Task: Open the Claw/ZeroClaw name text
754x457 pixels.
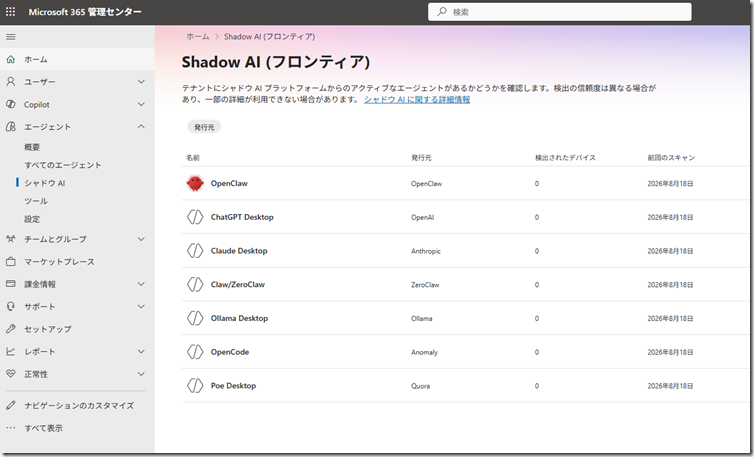Action: 238,284
